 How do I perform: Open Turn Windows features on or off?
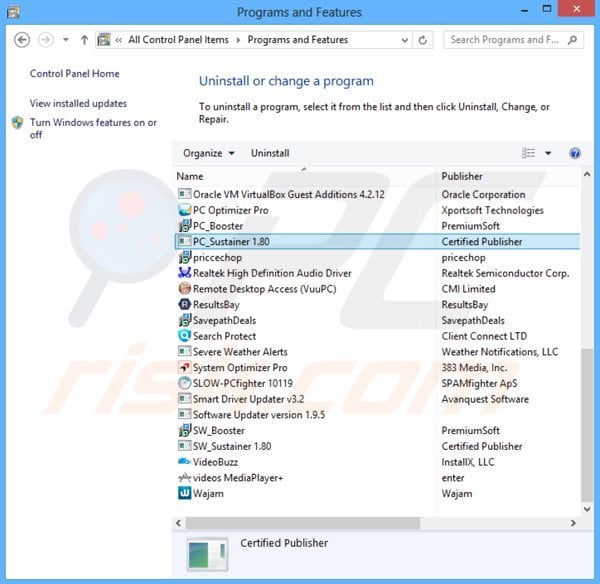(x=93, y=128)
